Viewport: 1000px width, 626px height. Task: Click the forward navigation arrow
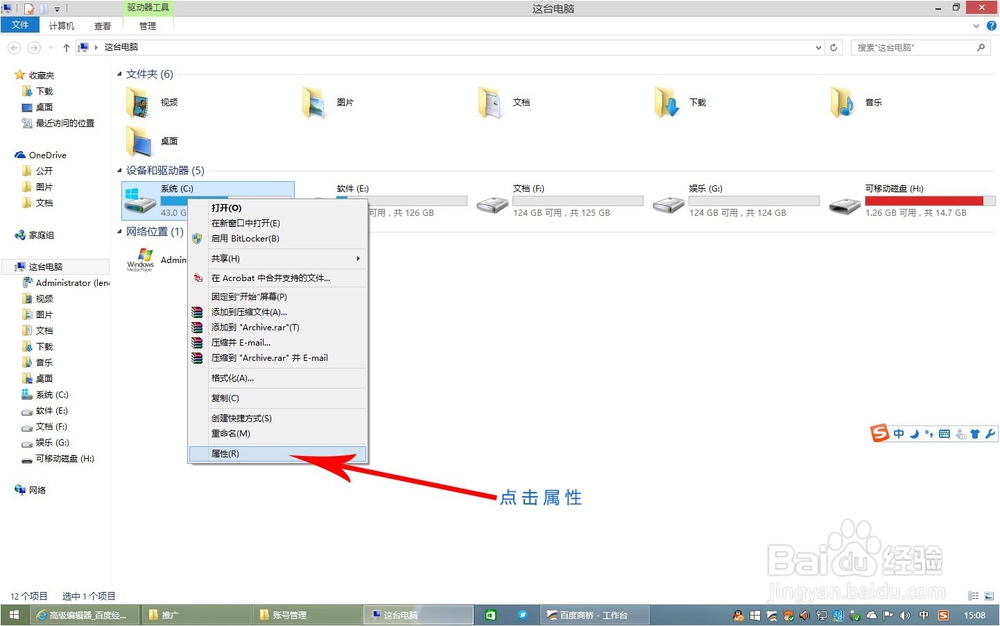[34, 47]
